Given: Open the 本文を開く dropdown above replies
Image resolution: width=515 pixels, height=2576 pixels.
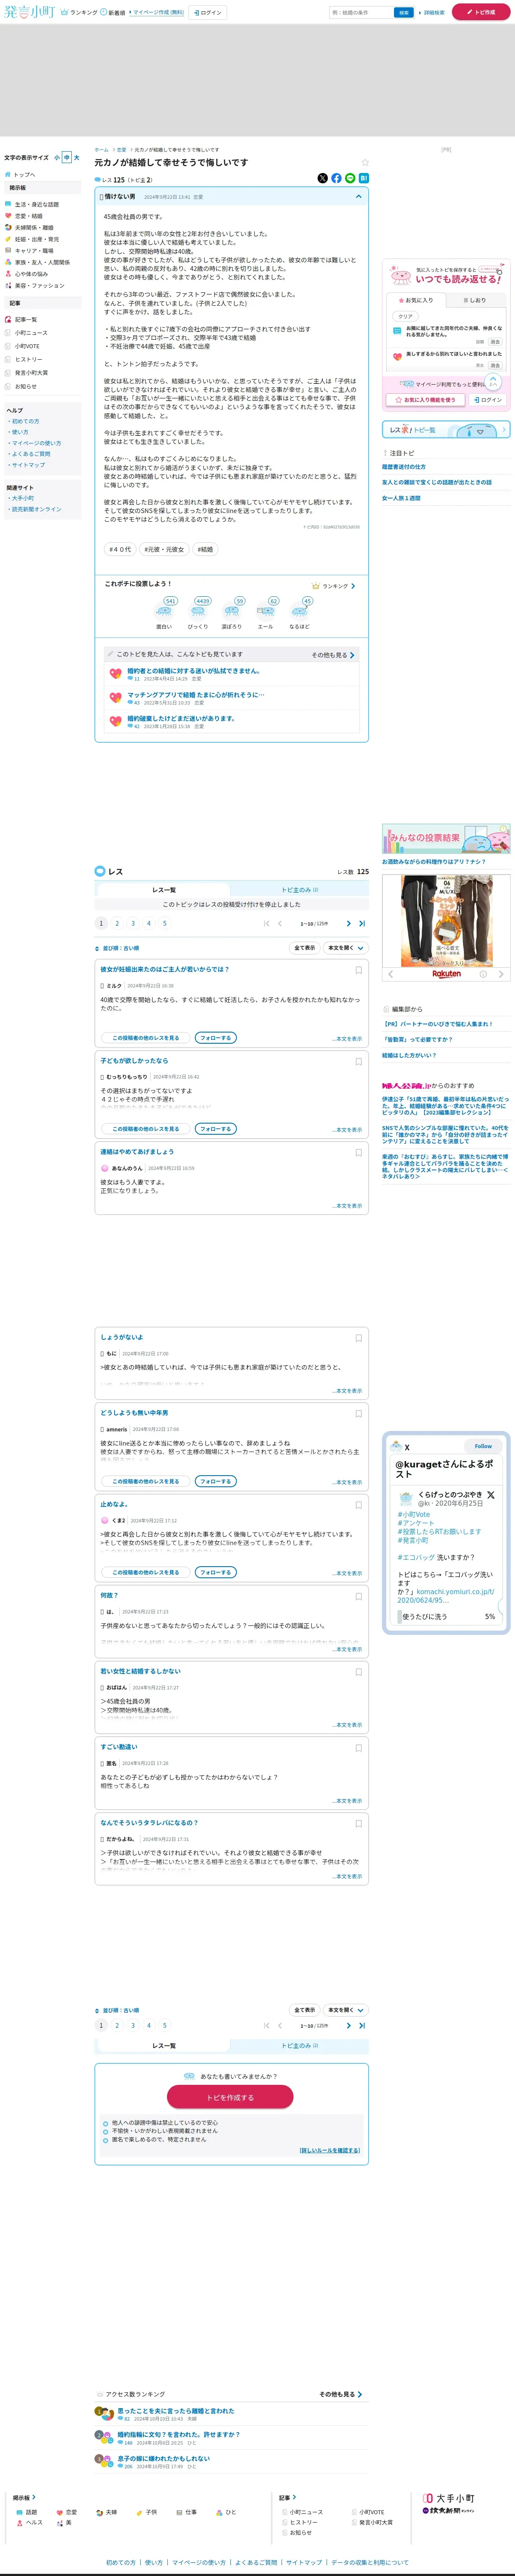Looking at the screenshot, I should click(346, 948).
